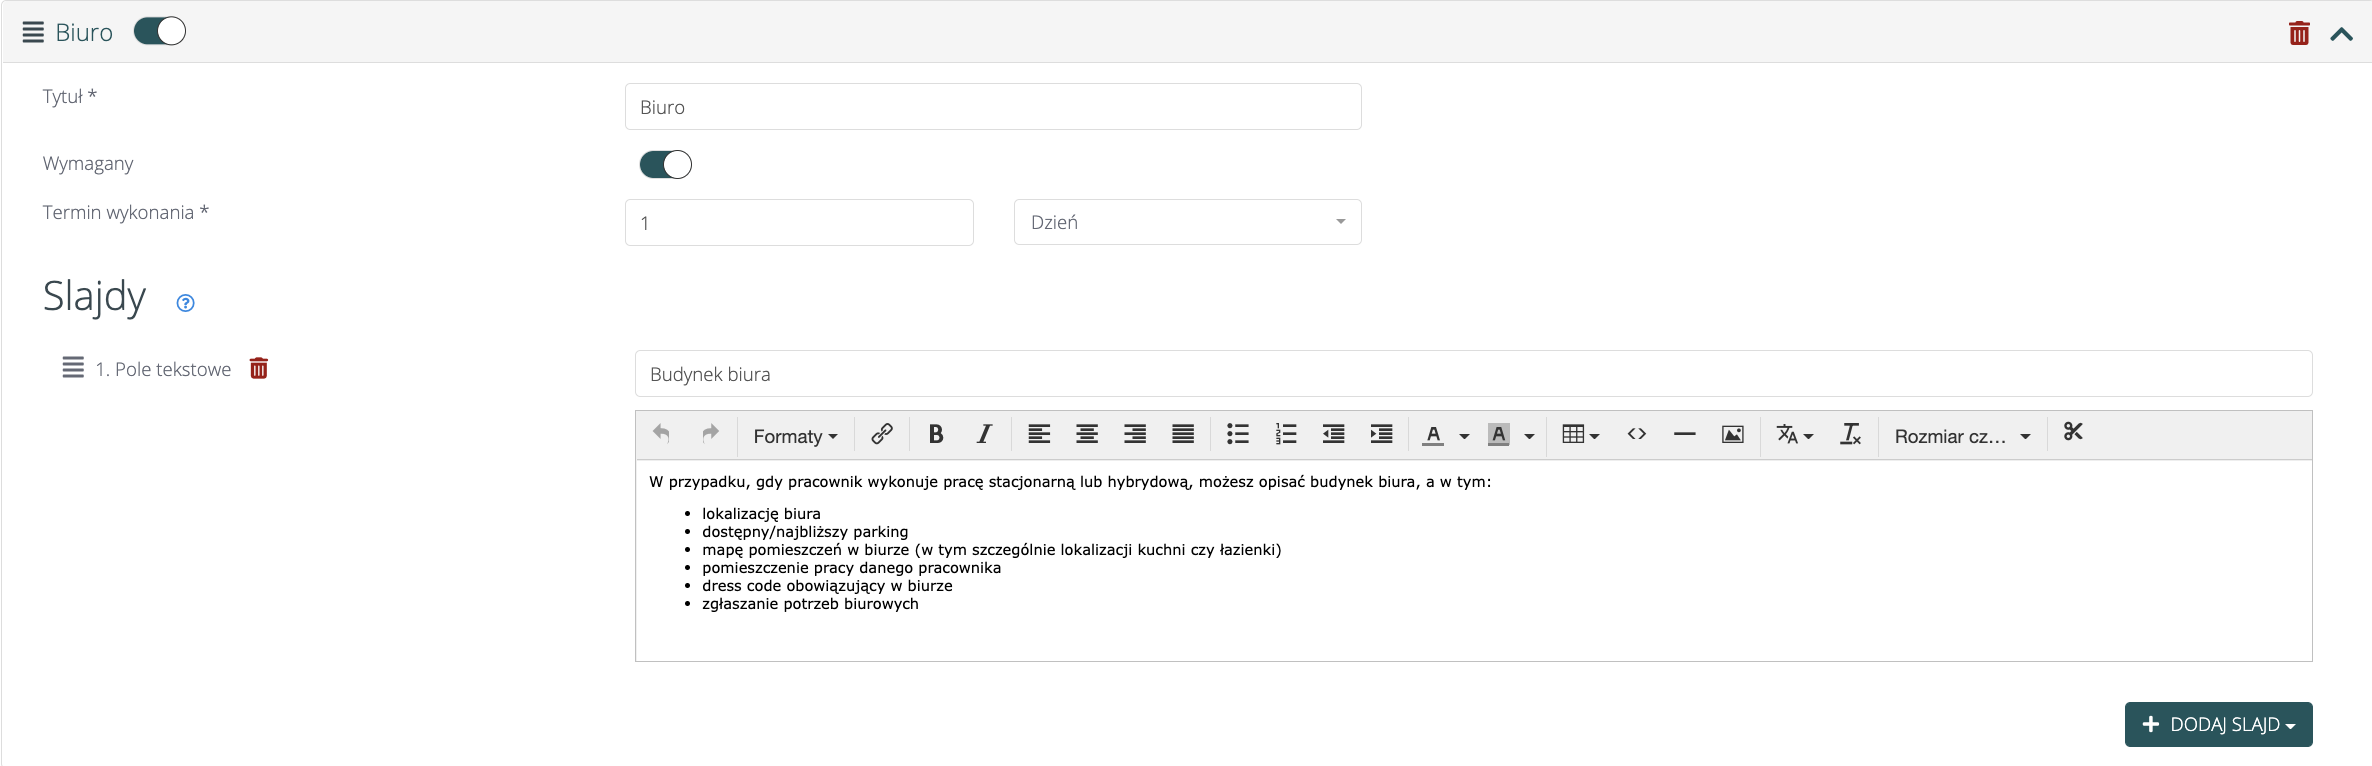Open the Rozmiar czcionki dropdown

pyautogui.click(x=1961, y=436)
